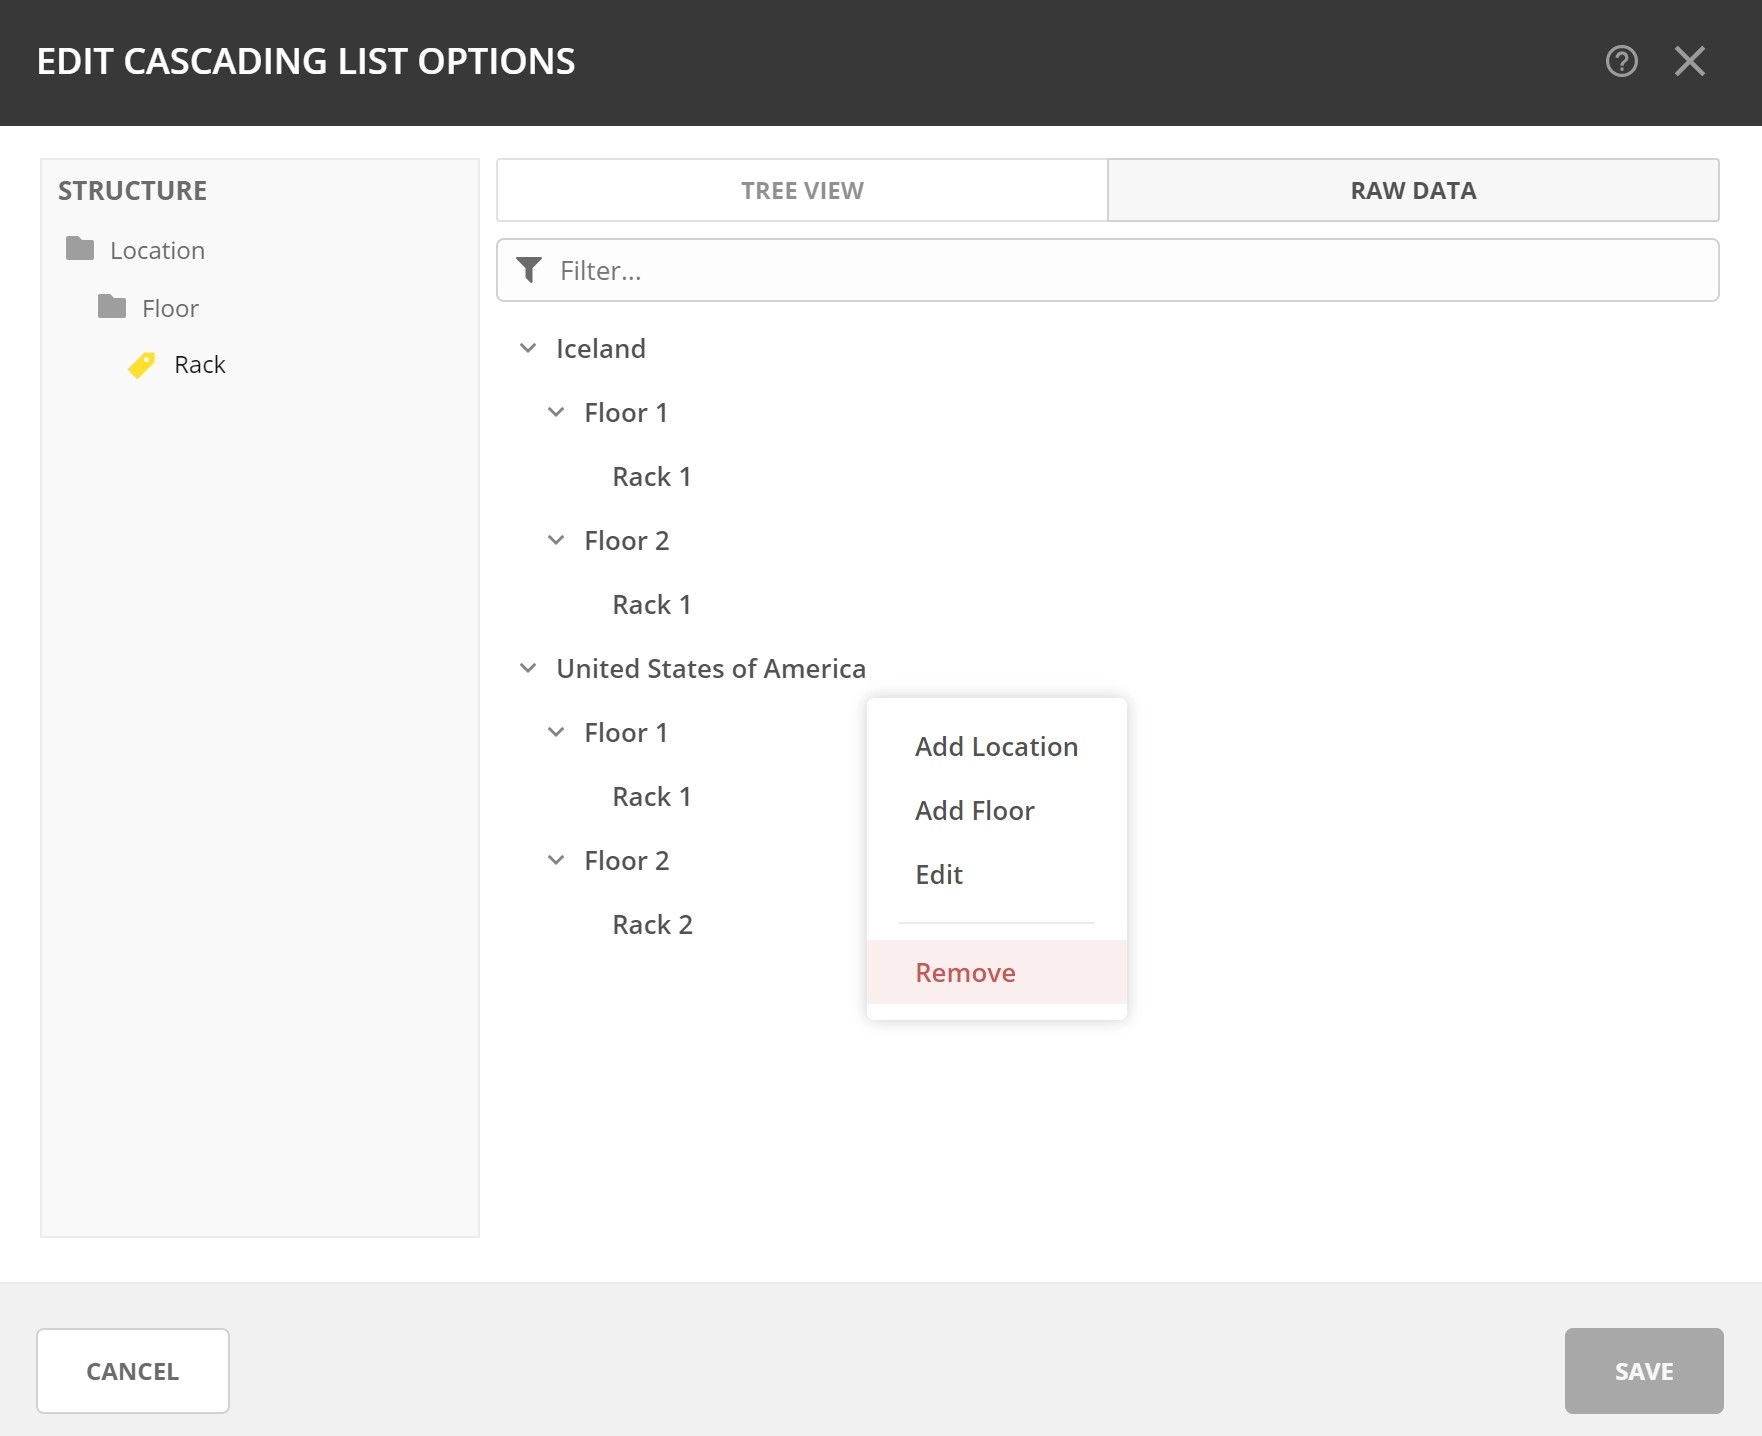Select Remove in the context menu
Image resolution: width=1762 pixels, height=1436 pixels.
[965, 973]
